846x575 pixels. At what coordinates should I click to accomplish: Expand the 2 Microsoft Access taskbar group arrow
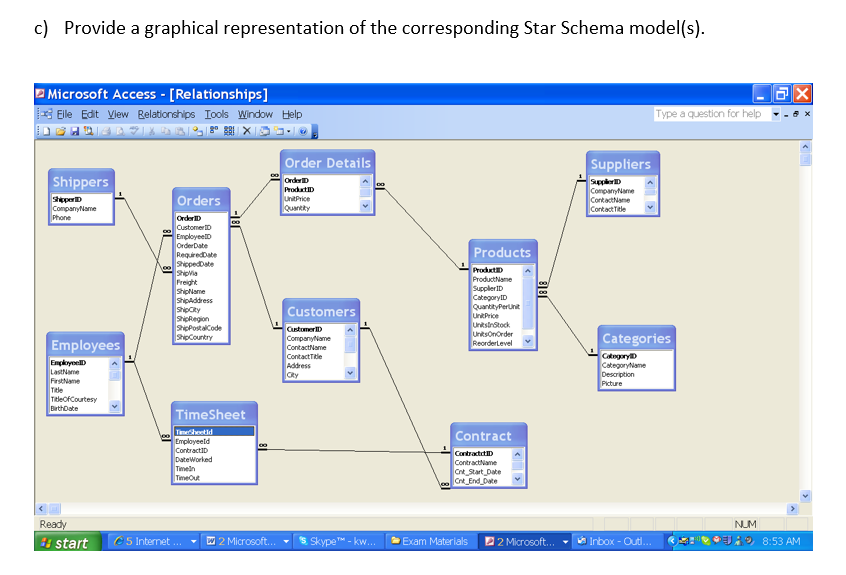point(565,541)
